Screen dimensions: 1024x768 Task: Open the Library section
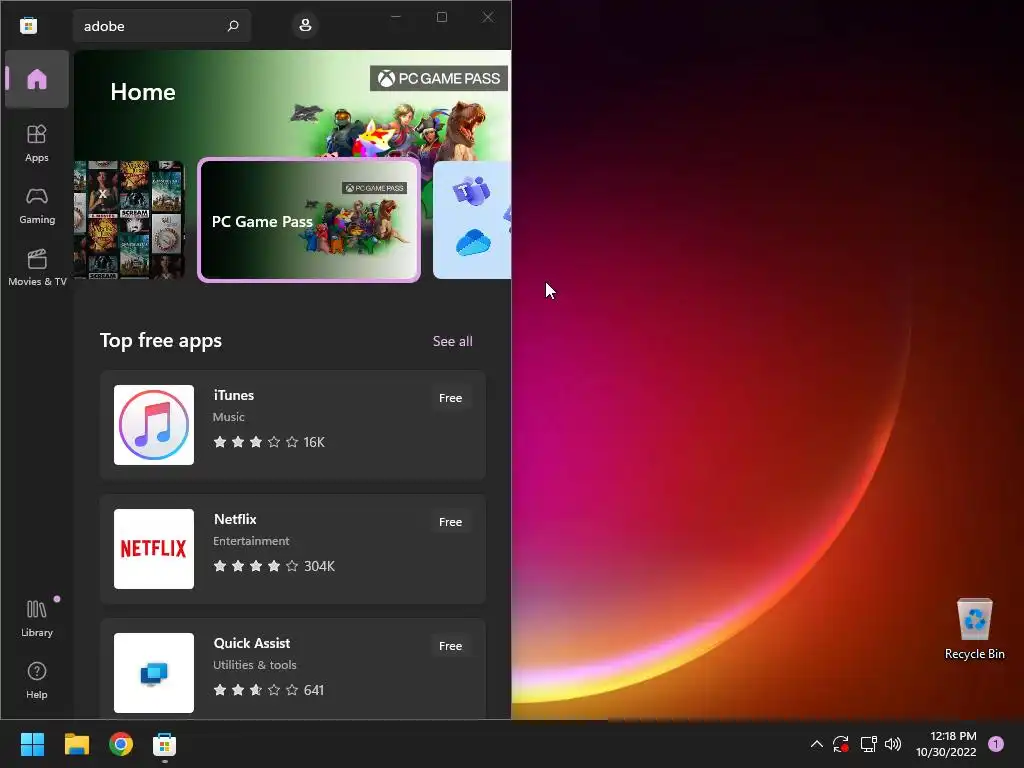tap(37, 618)
